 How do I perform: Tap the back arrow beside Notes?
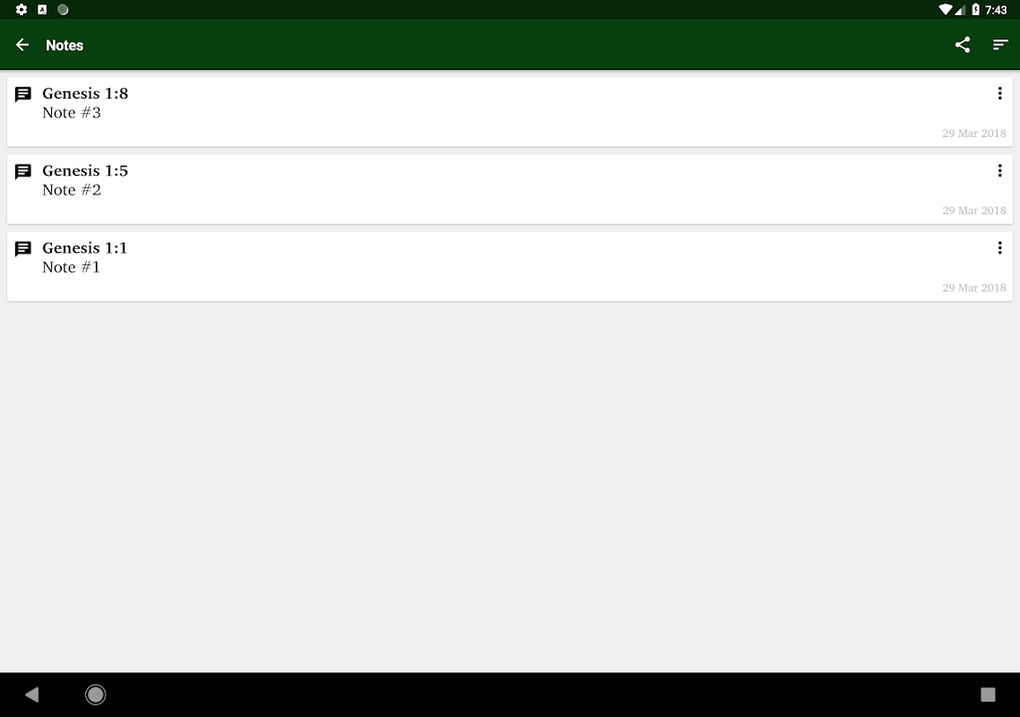point(22,45)
